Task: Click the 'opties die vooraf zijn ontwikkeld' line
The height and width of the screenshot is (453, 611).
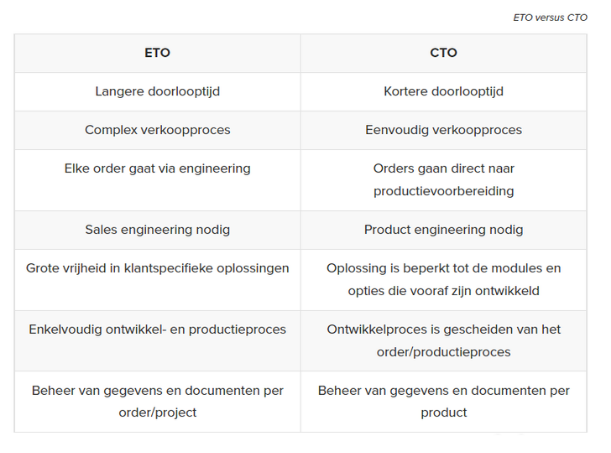Action: point(443,290)
